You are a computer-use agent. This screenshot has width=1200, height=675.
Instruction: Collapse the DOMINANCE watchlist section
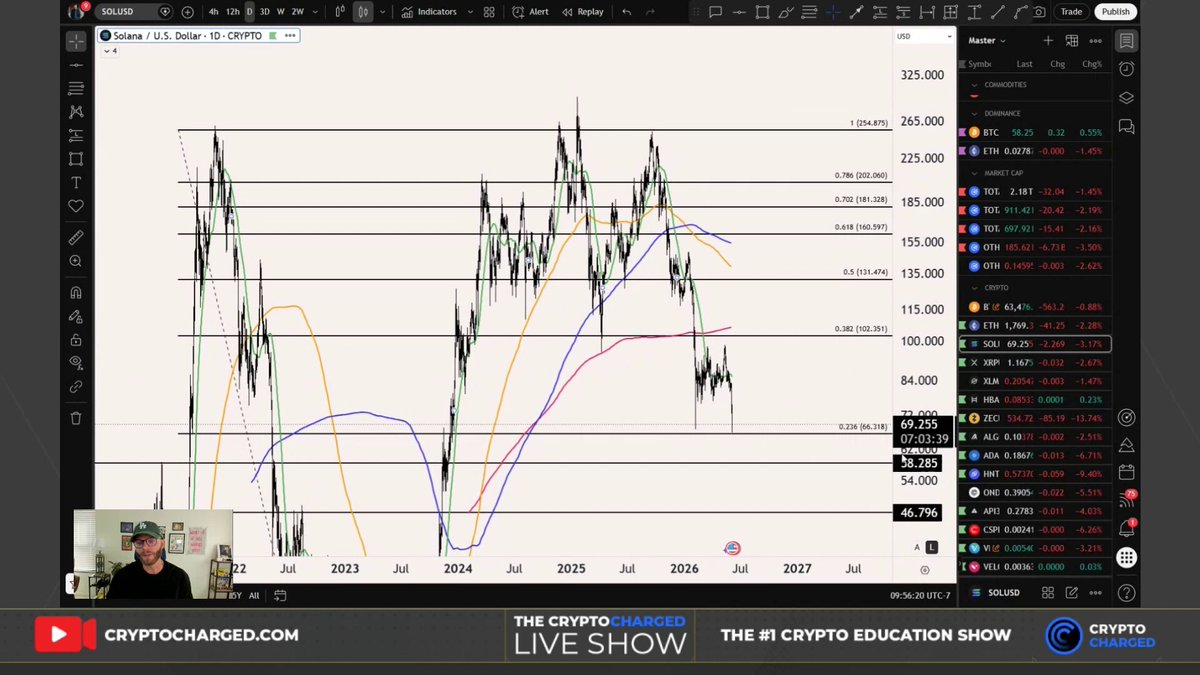[975, 113]
